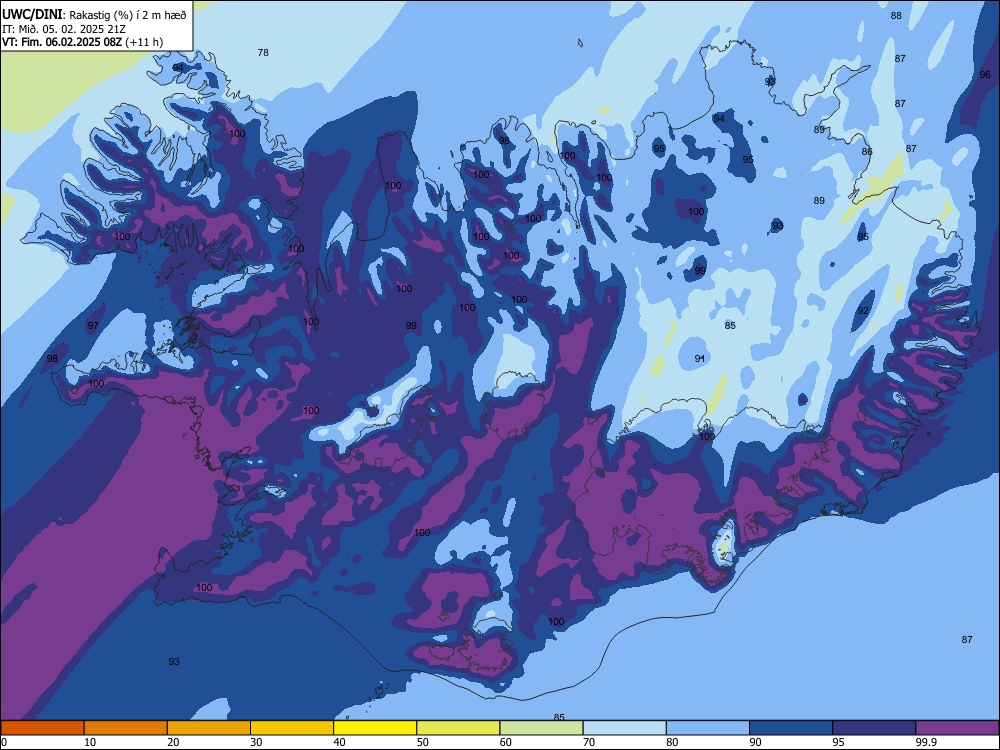This screenshot has width=1000, height=750.
Task: Click the dark orange 0–10 legend swatch
Action: click(x=42, y=728)
